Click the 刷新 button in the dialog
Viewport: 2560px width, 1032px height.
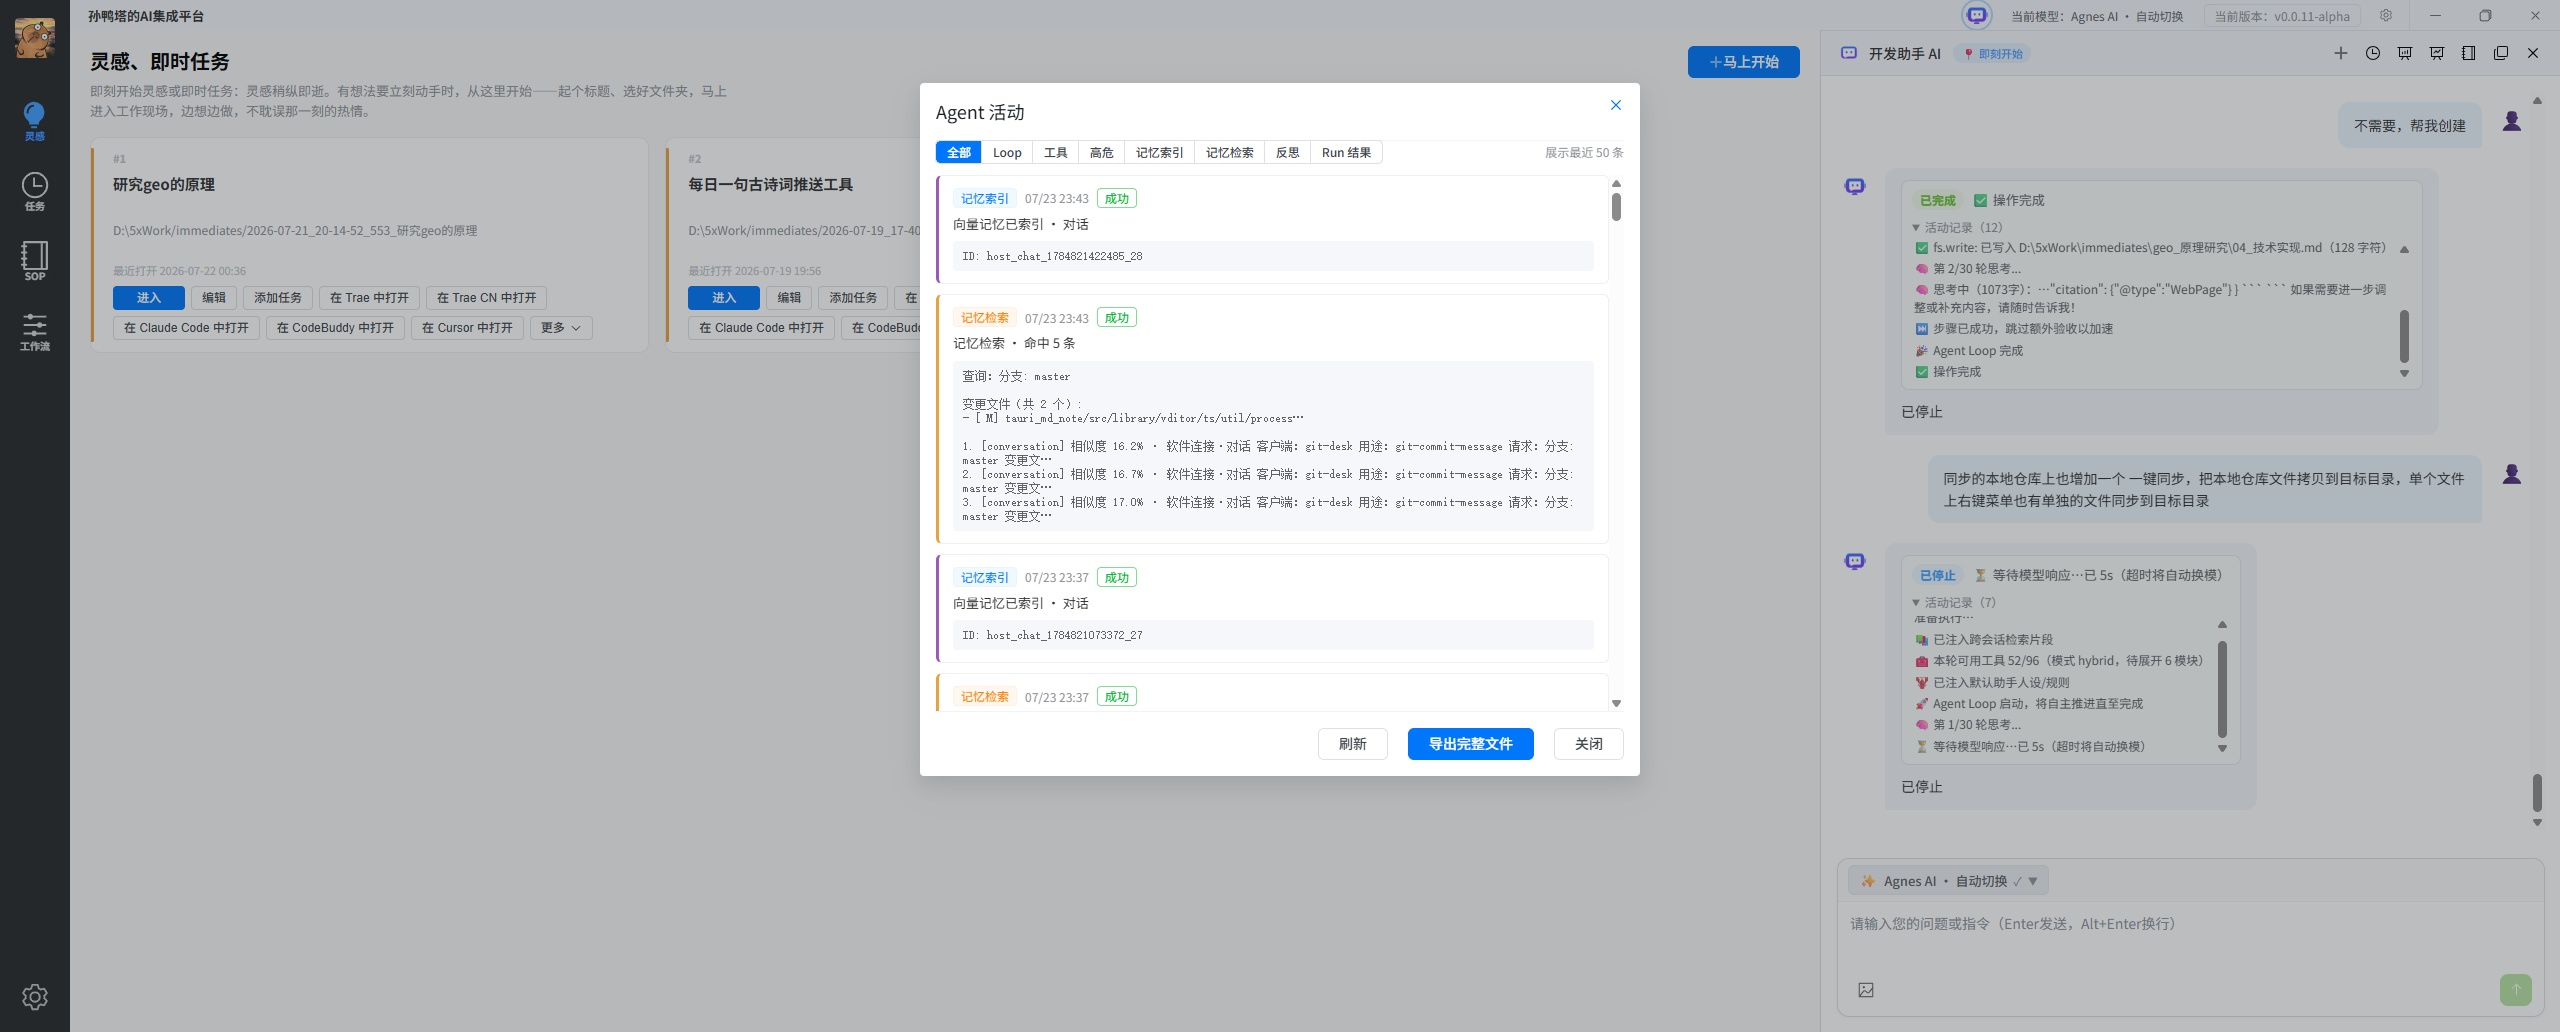[x=1353, y=744]
